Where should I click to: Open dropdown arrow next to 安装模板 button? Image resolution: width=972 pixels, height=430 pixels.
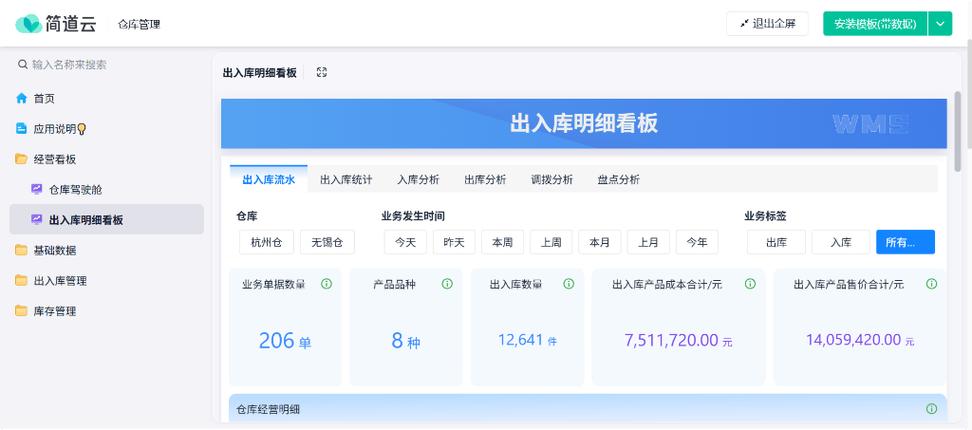[x=940, y=24]
